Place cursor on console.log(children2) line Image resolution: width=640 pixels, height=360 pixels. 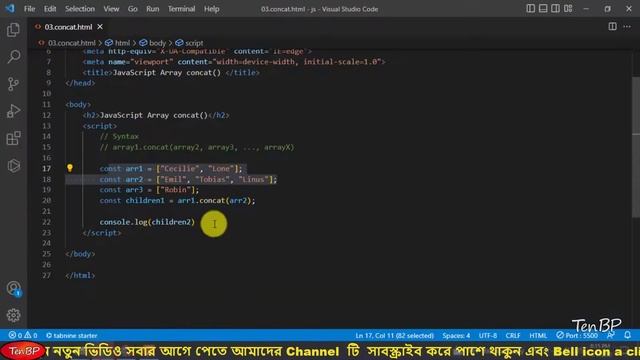(147, 222)
